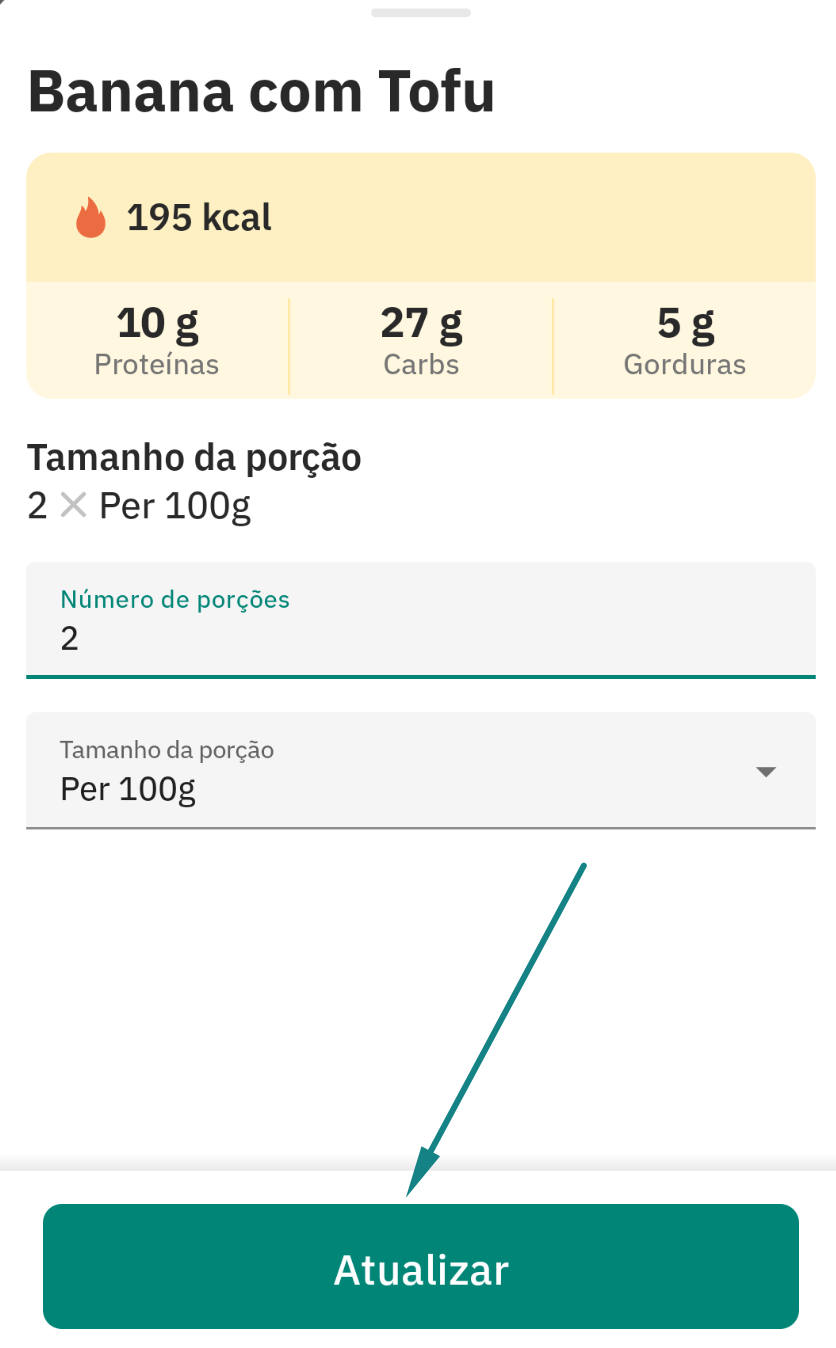Click the Banana com Tofu title
The height and width of the screenshot is (1348, 836).
(261, 91)
